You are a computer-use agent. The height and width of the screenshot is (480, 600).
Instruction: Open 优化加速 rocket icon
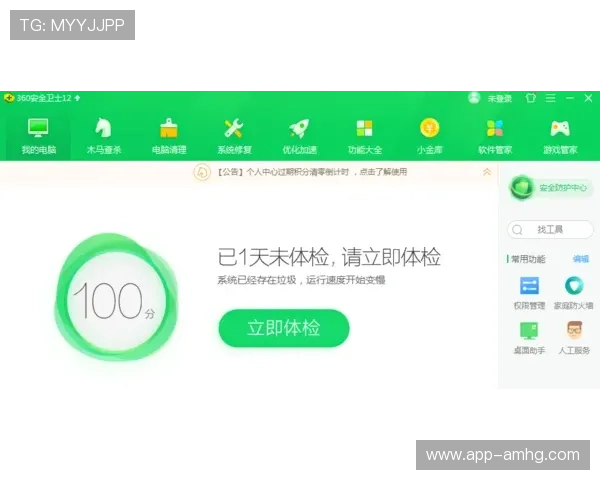pyautogui.click(x=299, y=128)
